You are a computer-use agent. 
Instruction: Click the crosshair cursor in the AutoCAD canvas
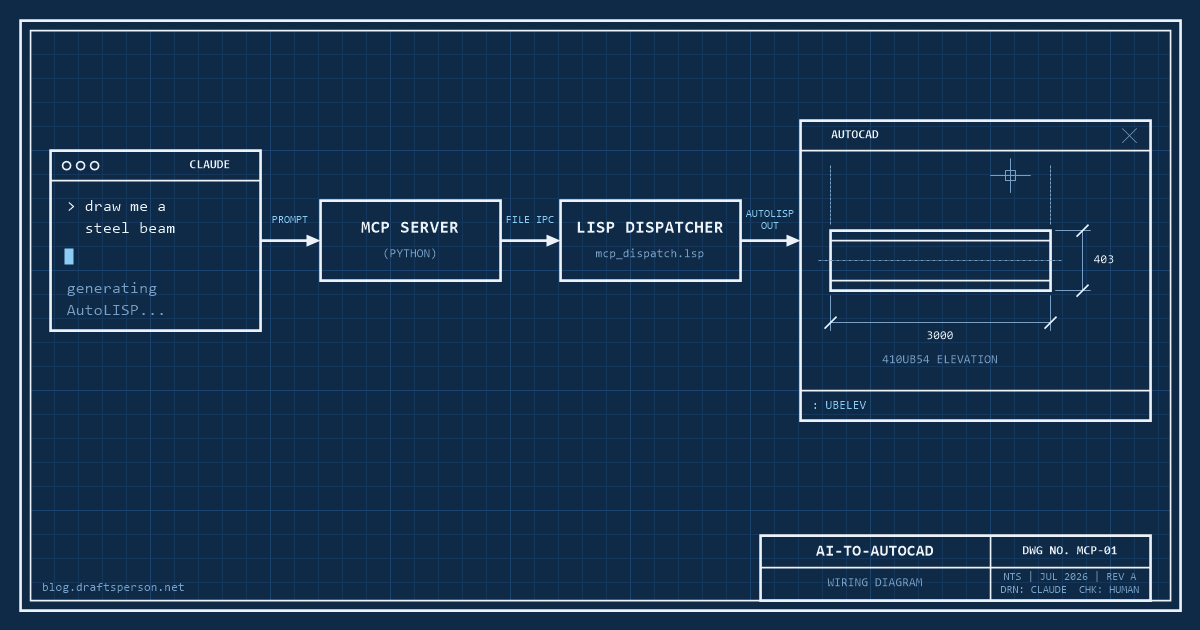pos(1010,175)
